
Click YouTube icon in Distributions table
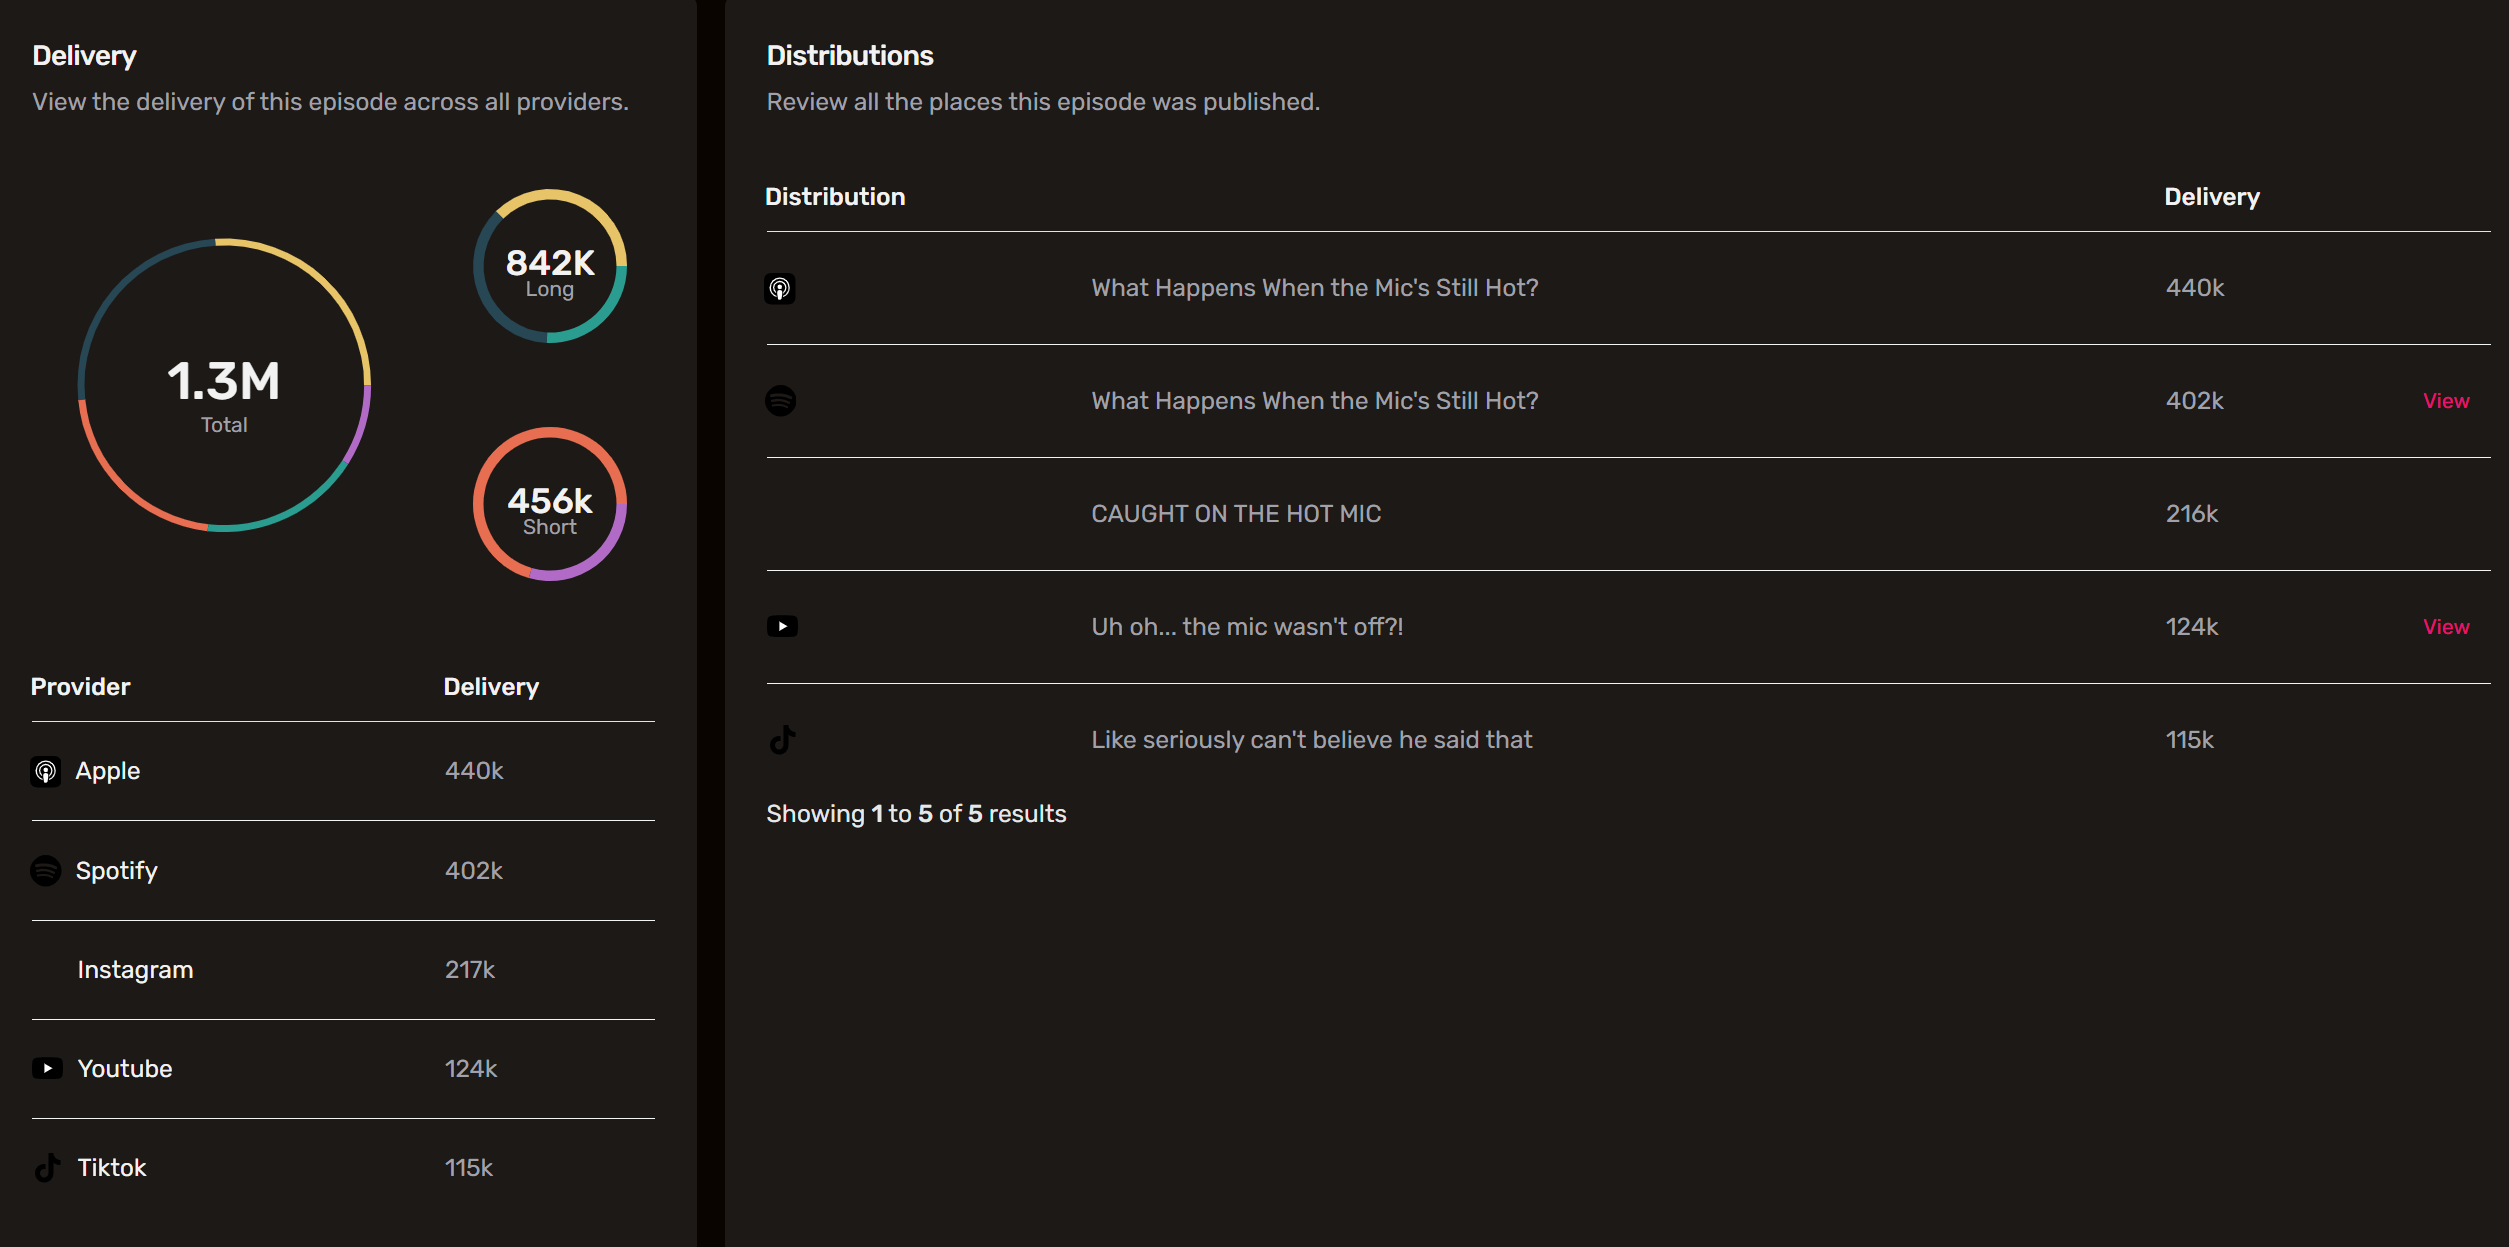(782, 627)
